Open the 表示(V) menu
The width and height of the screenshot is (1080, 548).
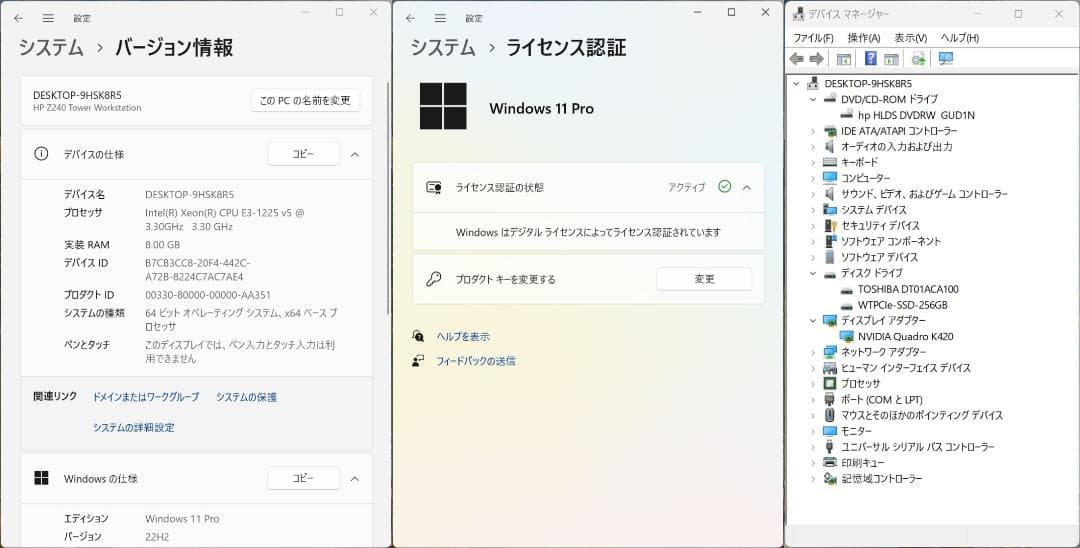tap(911, 38)
